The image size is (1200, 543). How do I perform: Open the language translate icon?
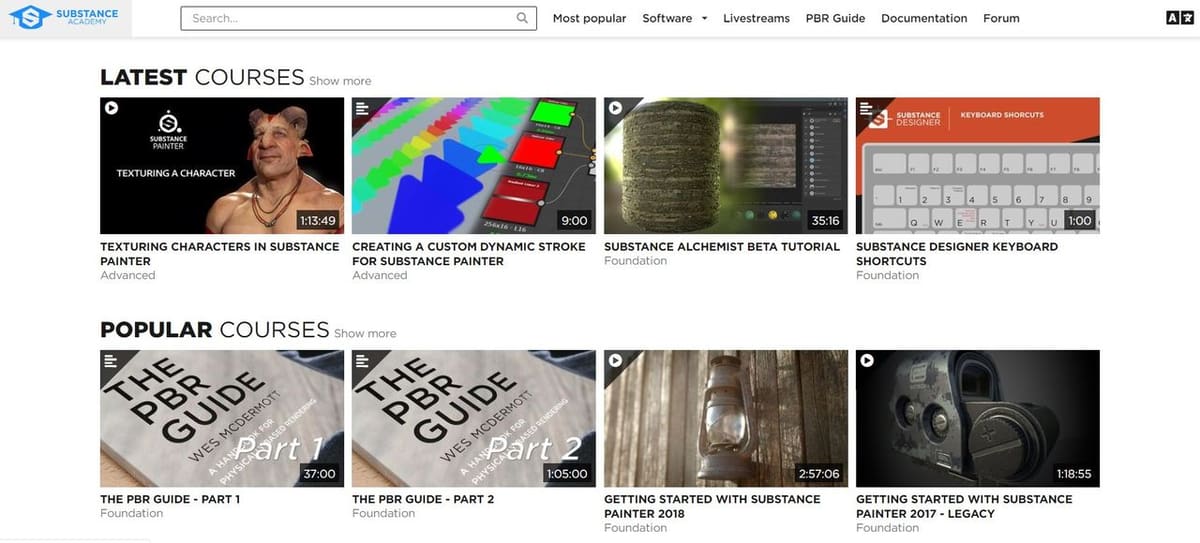tap(1179, 18)
